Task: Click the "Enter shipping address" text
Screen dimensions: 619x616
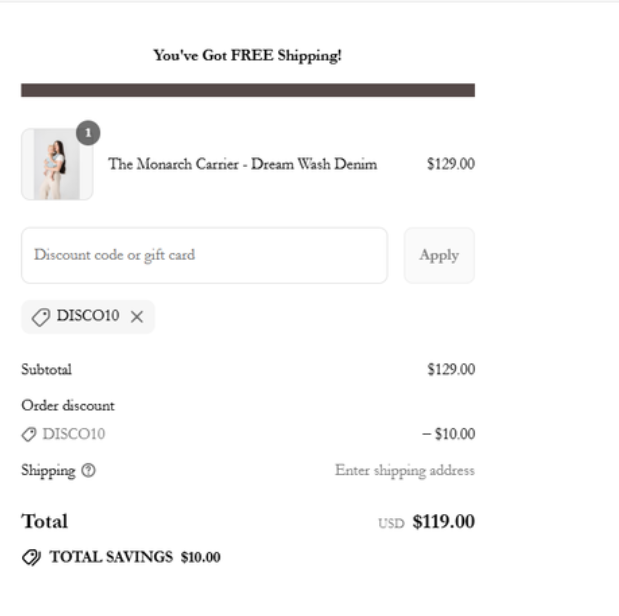Action: pyautogui.click(x=404, y=471)
